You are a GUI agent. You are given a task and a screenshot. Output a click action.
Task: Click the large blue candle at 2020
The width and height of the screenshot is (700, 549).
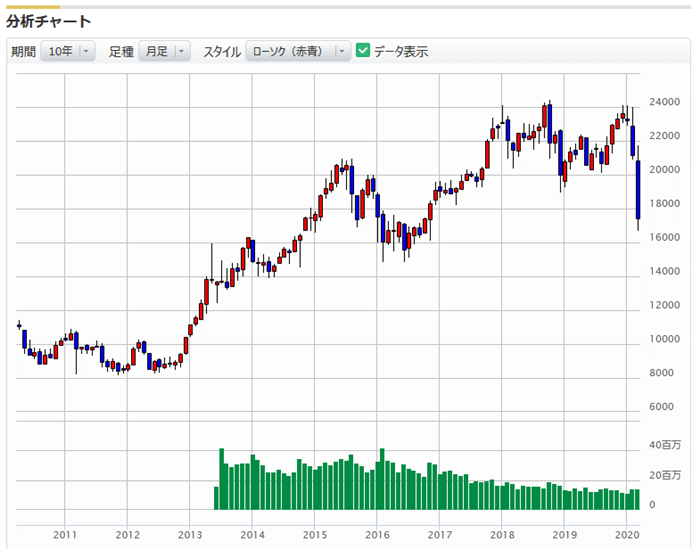click(x=638, y=190)
